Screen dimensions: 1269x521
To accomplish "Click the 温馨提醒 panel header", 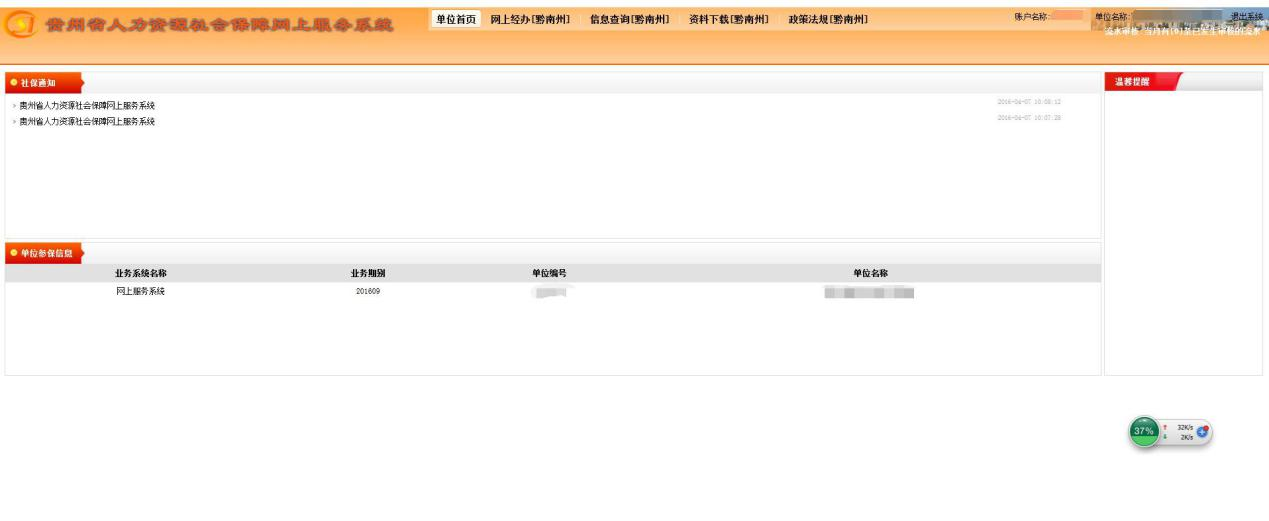I will (x=1133, y=82).
